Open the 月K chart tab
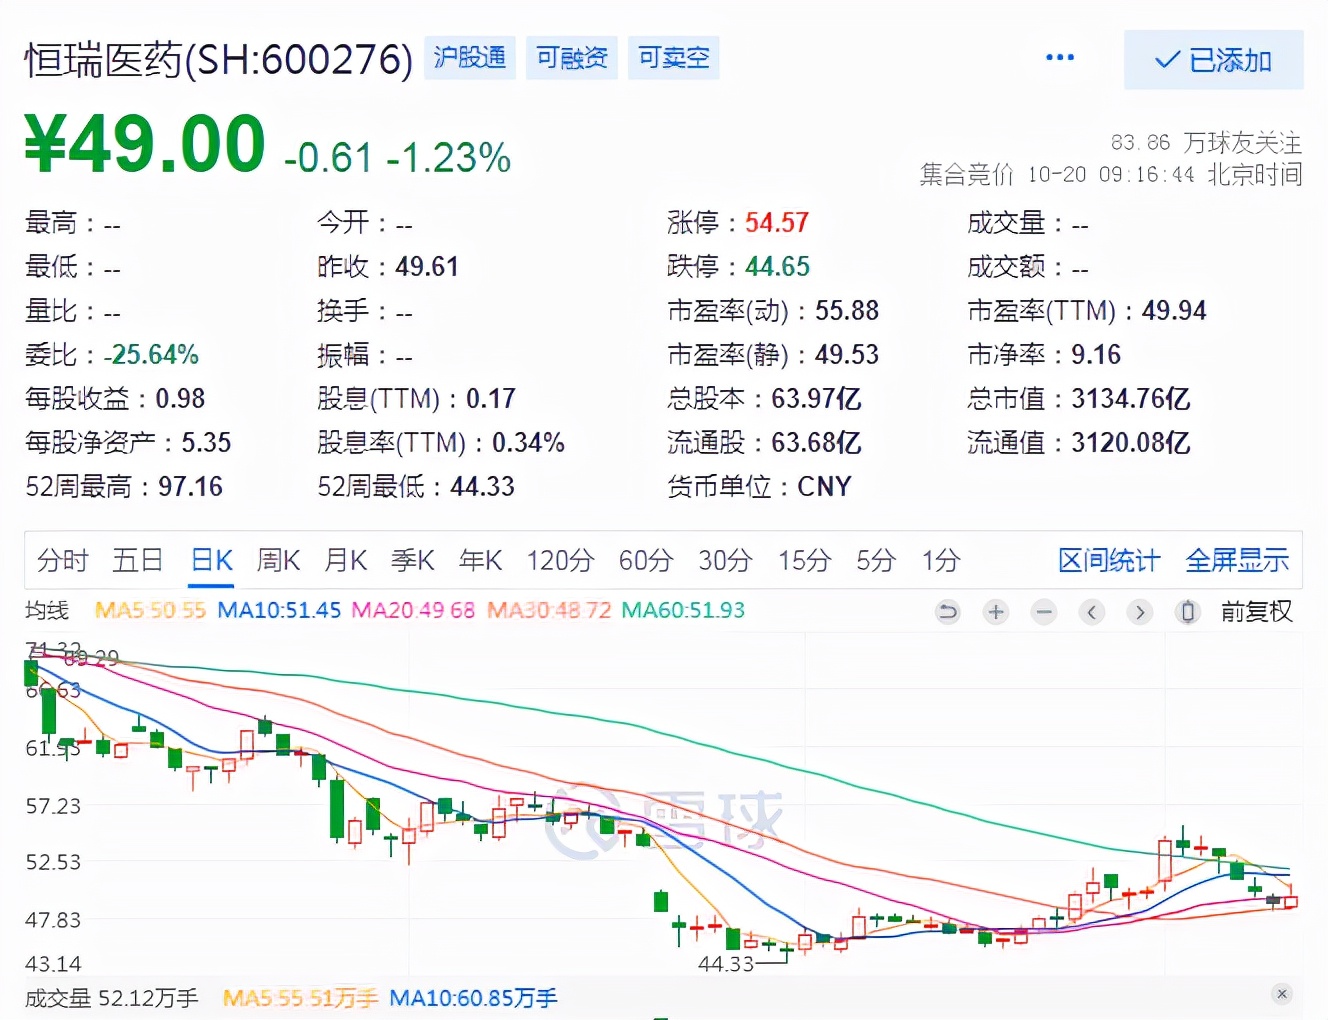The height and width of the screenshot is (1020, 1328). point(346,560)
